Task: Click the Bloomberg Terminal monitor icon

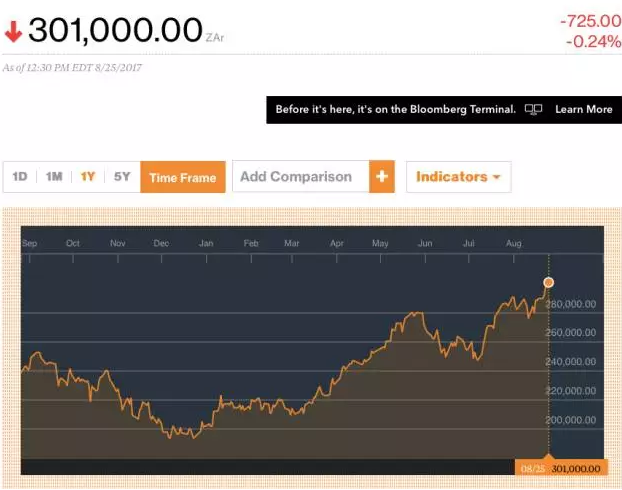Action: [x=534, y=110]
